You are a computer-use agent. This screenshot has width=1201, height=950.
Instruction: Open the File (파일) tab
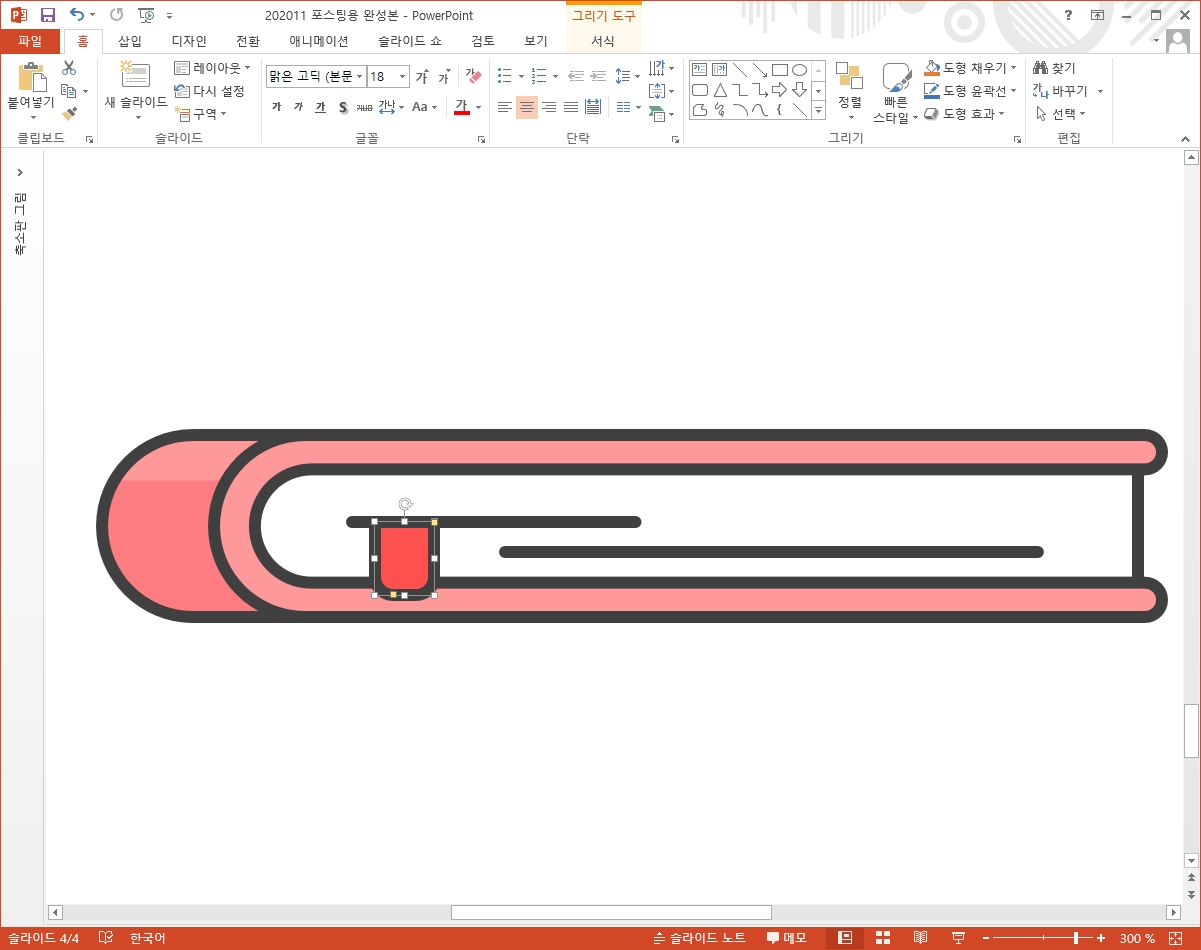tap(30, 41)
